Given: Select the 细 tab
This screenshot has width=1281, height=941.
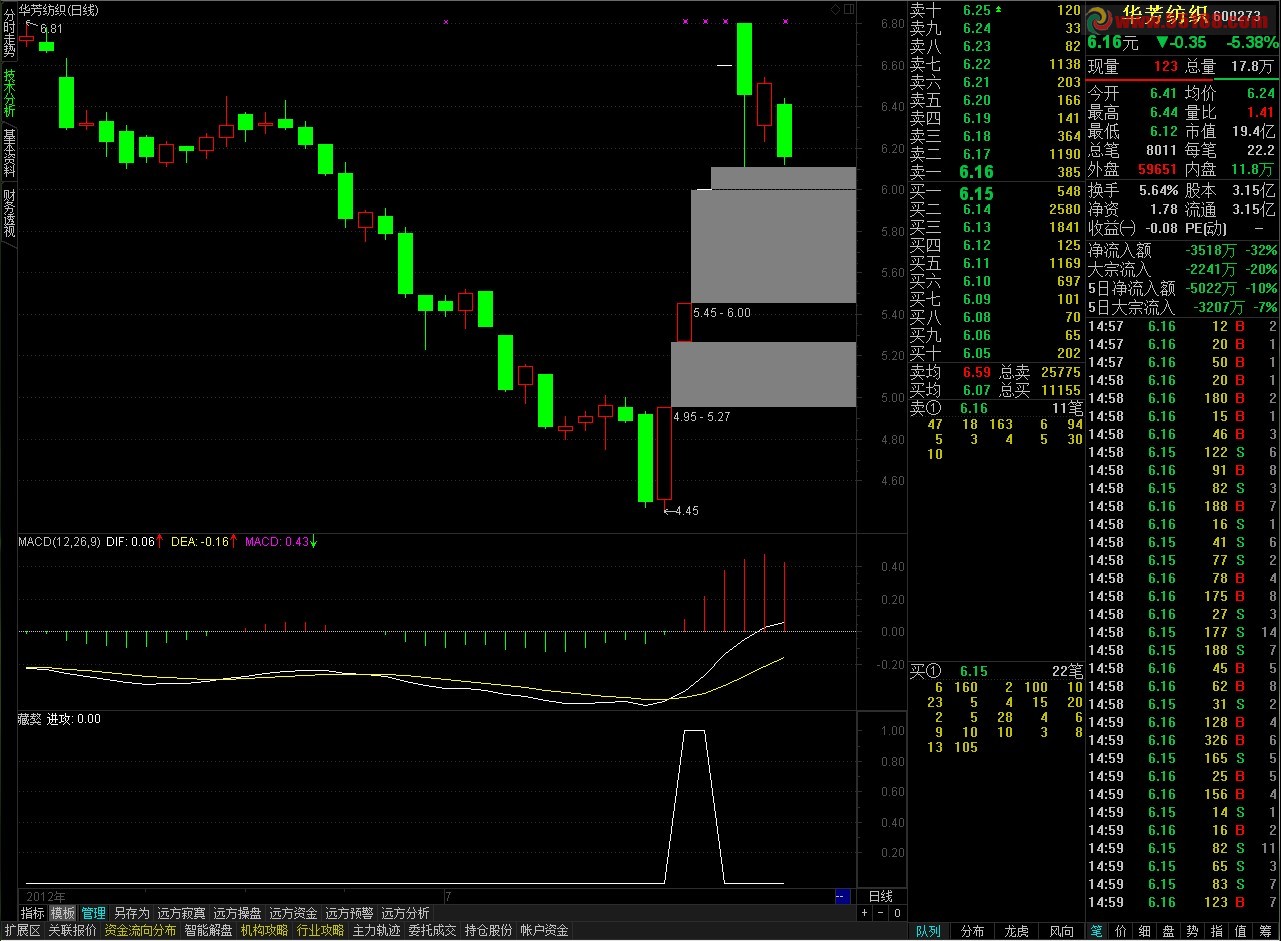Looking at the screenshot, I should [1145, 931].
